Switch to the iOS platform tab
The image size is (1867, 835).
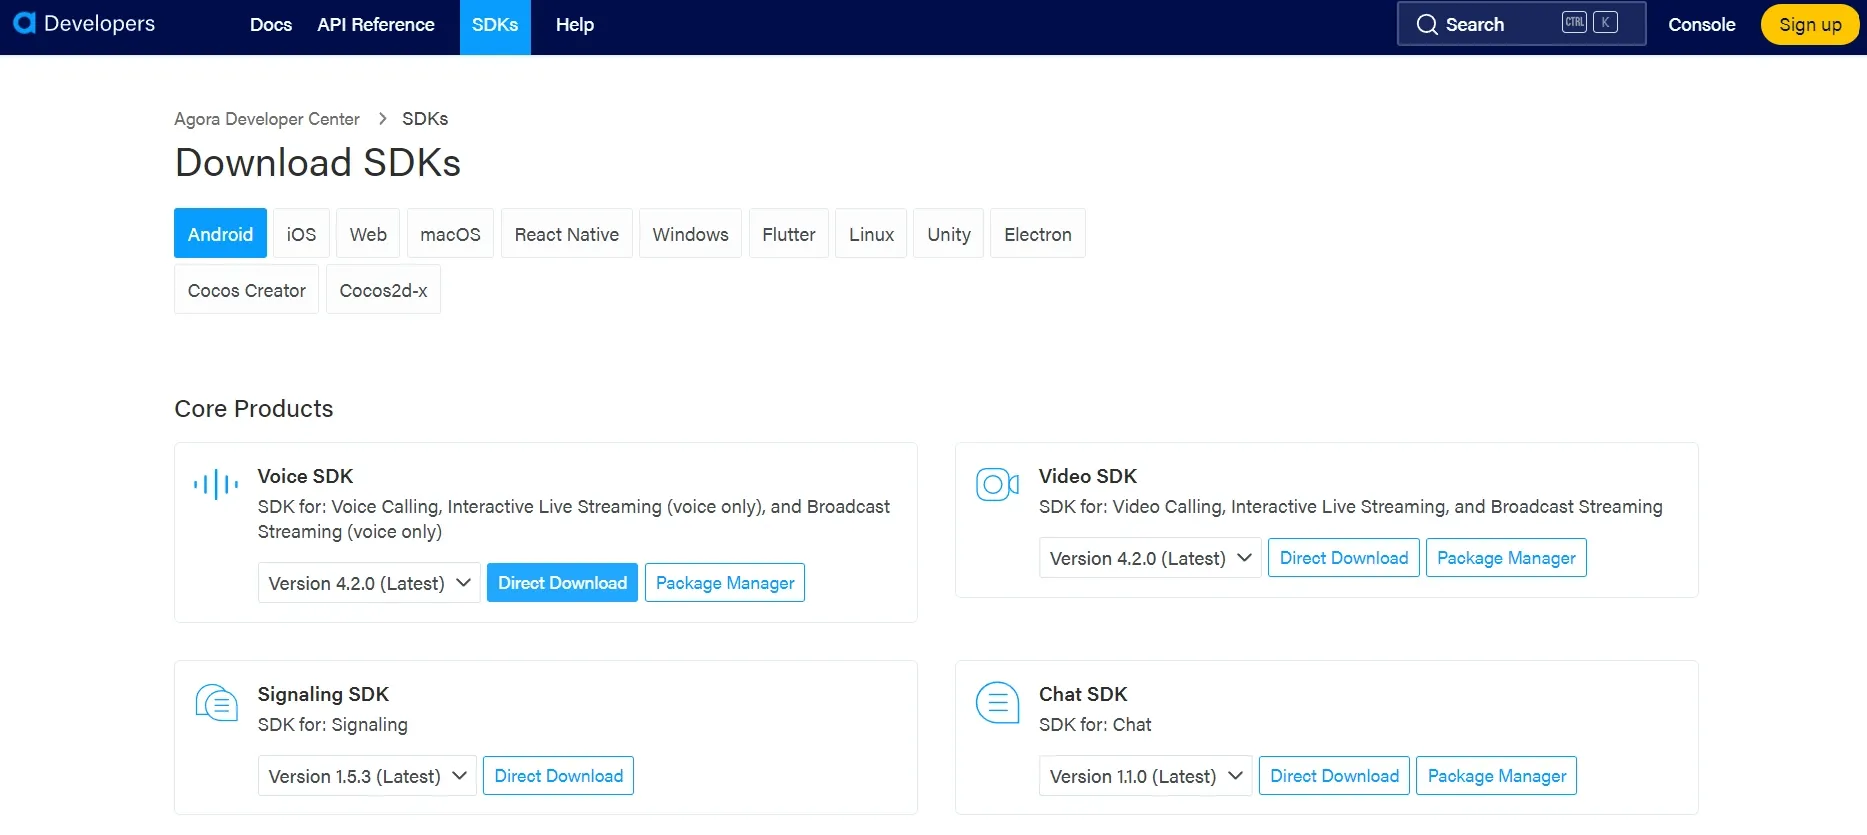pyautogui.click(x=301, y=233)
